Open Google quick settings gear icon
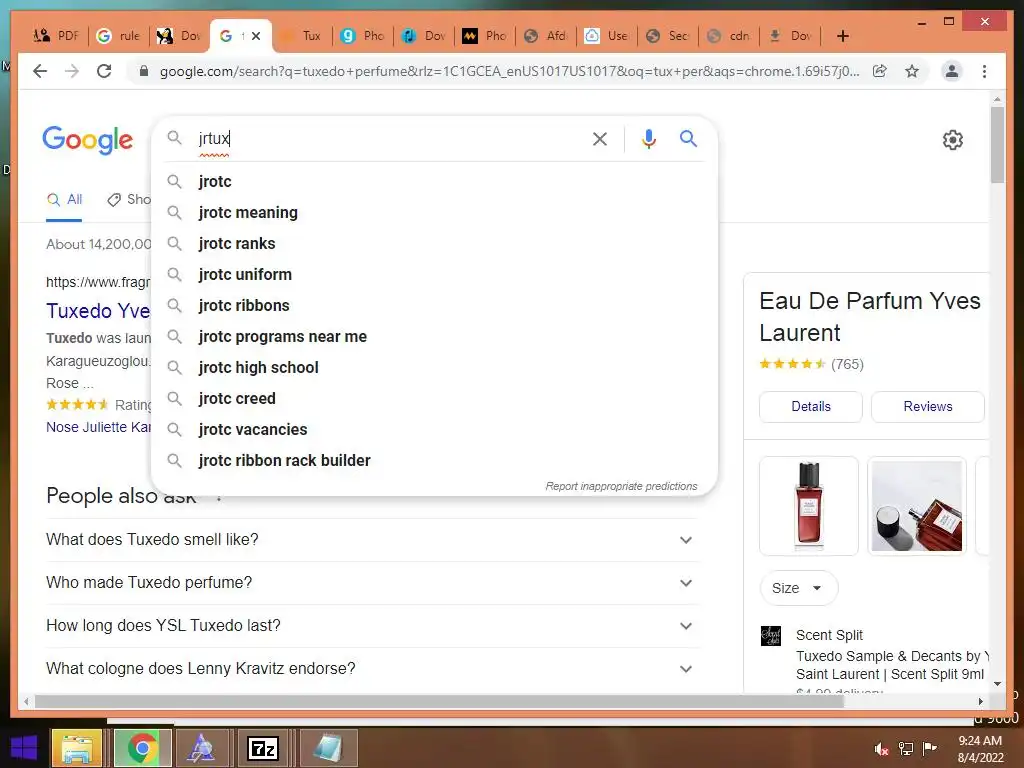 [953, 140]
